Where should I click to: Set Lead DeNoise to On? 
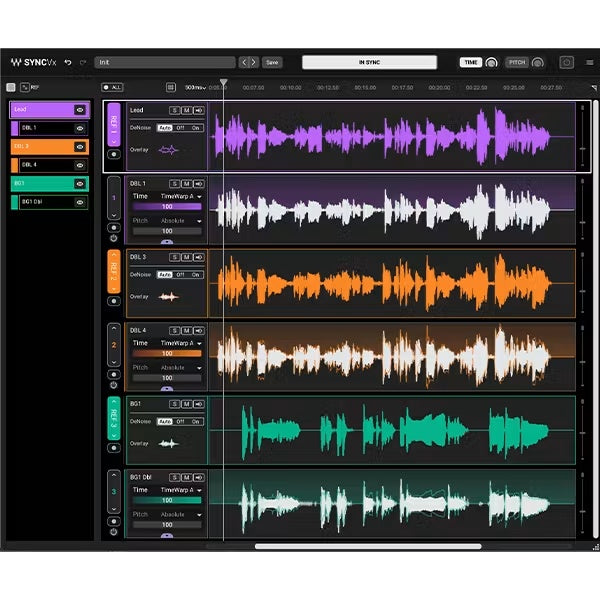tap(196, 128)
